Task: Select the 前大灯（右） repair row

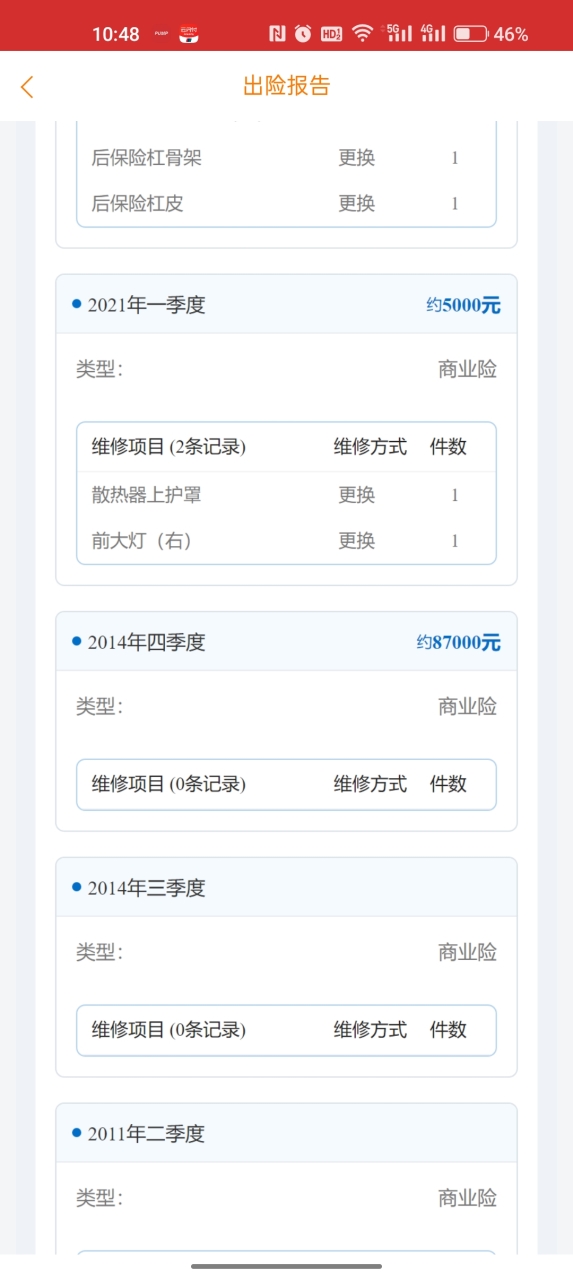Action: pos(286,541)
